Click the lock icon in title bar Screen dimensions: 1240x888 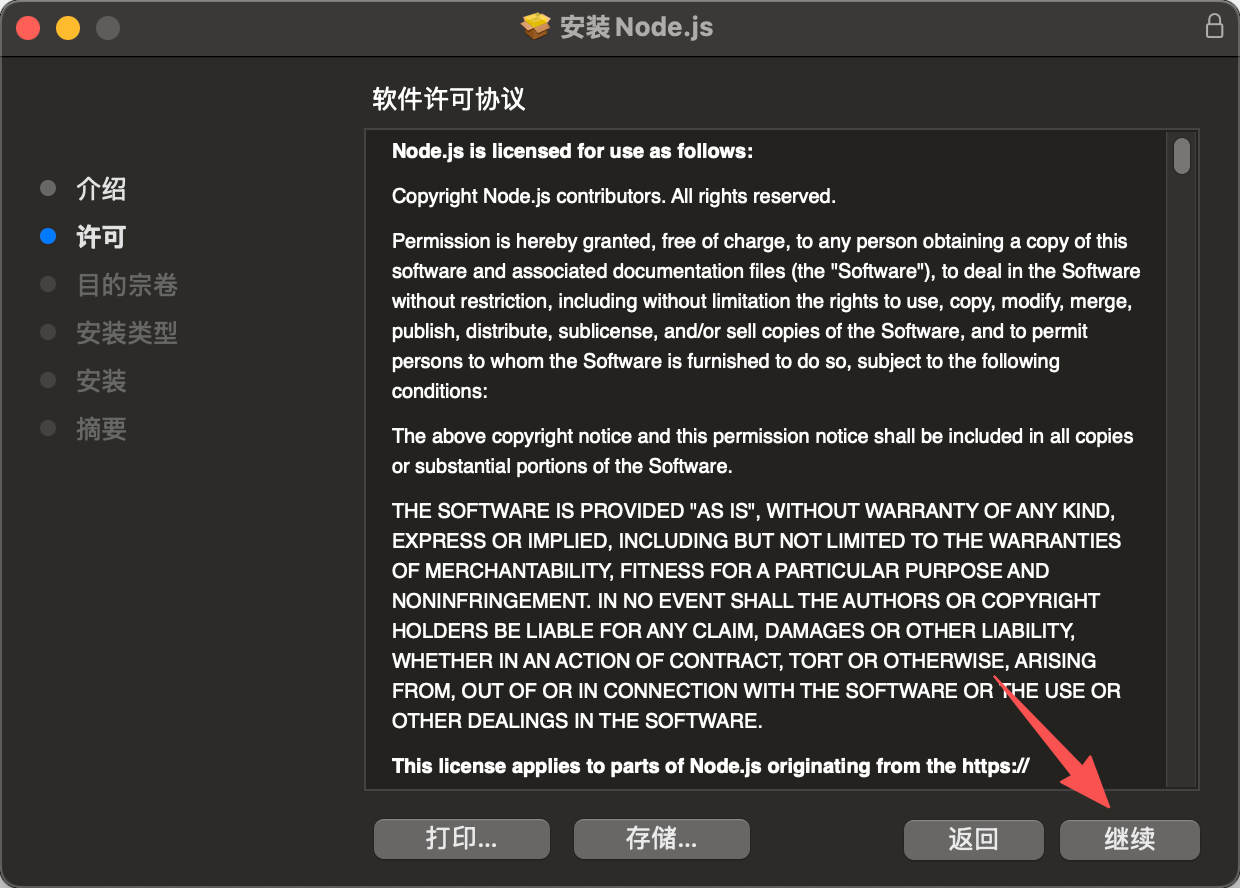[x=1214, y=26]
